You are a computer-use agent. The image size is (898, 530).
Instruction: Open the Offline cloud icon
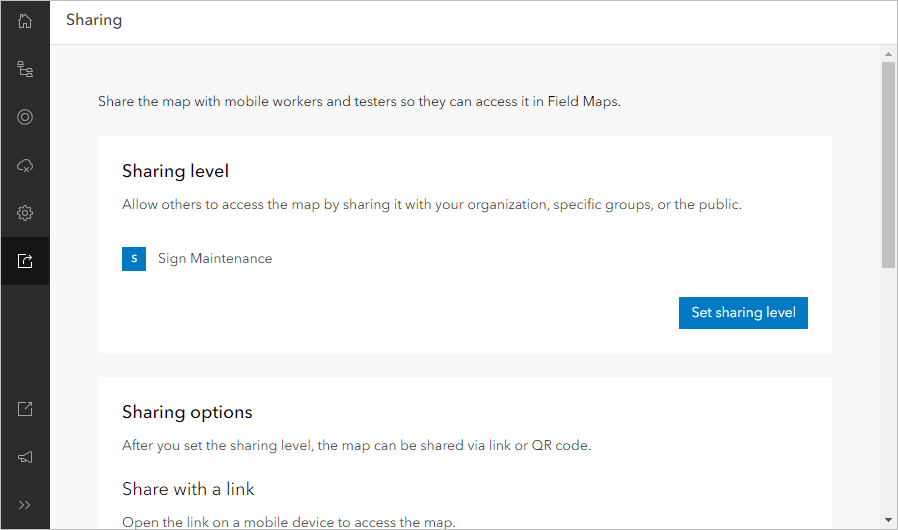click(25, 165)
